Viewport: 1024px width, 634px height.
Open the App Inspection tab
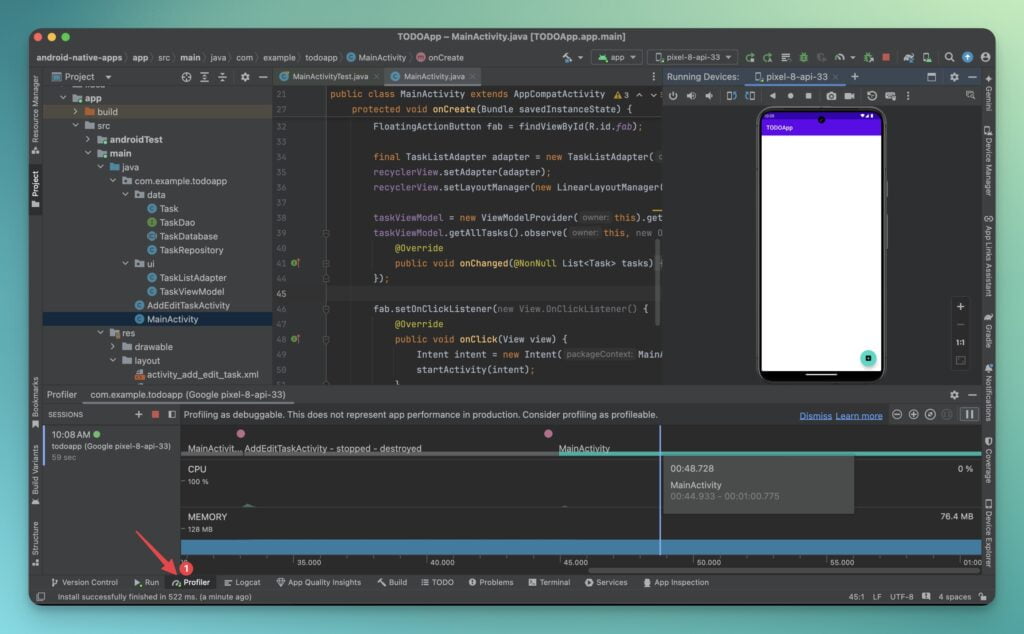pos(675,582)
